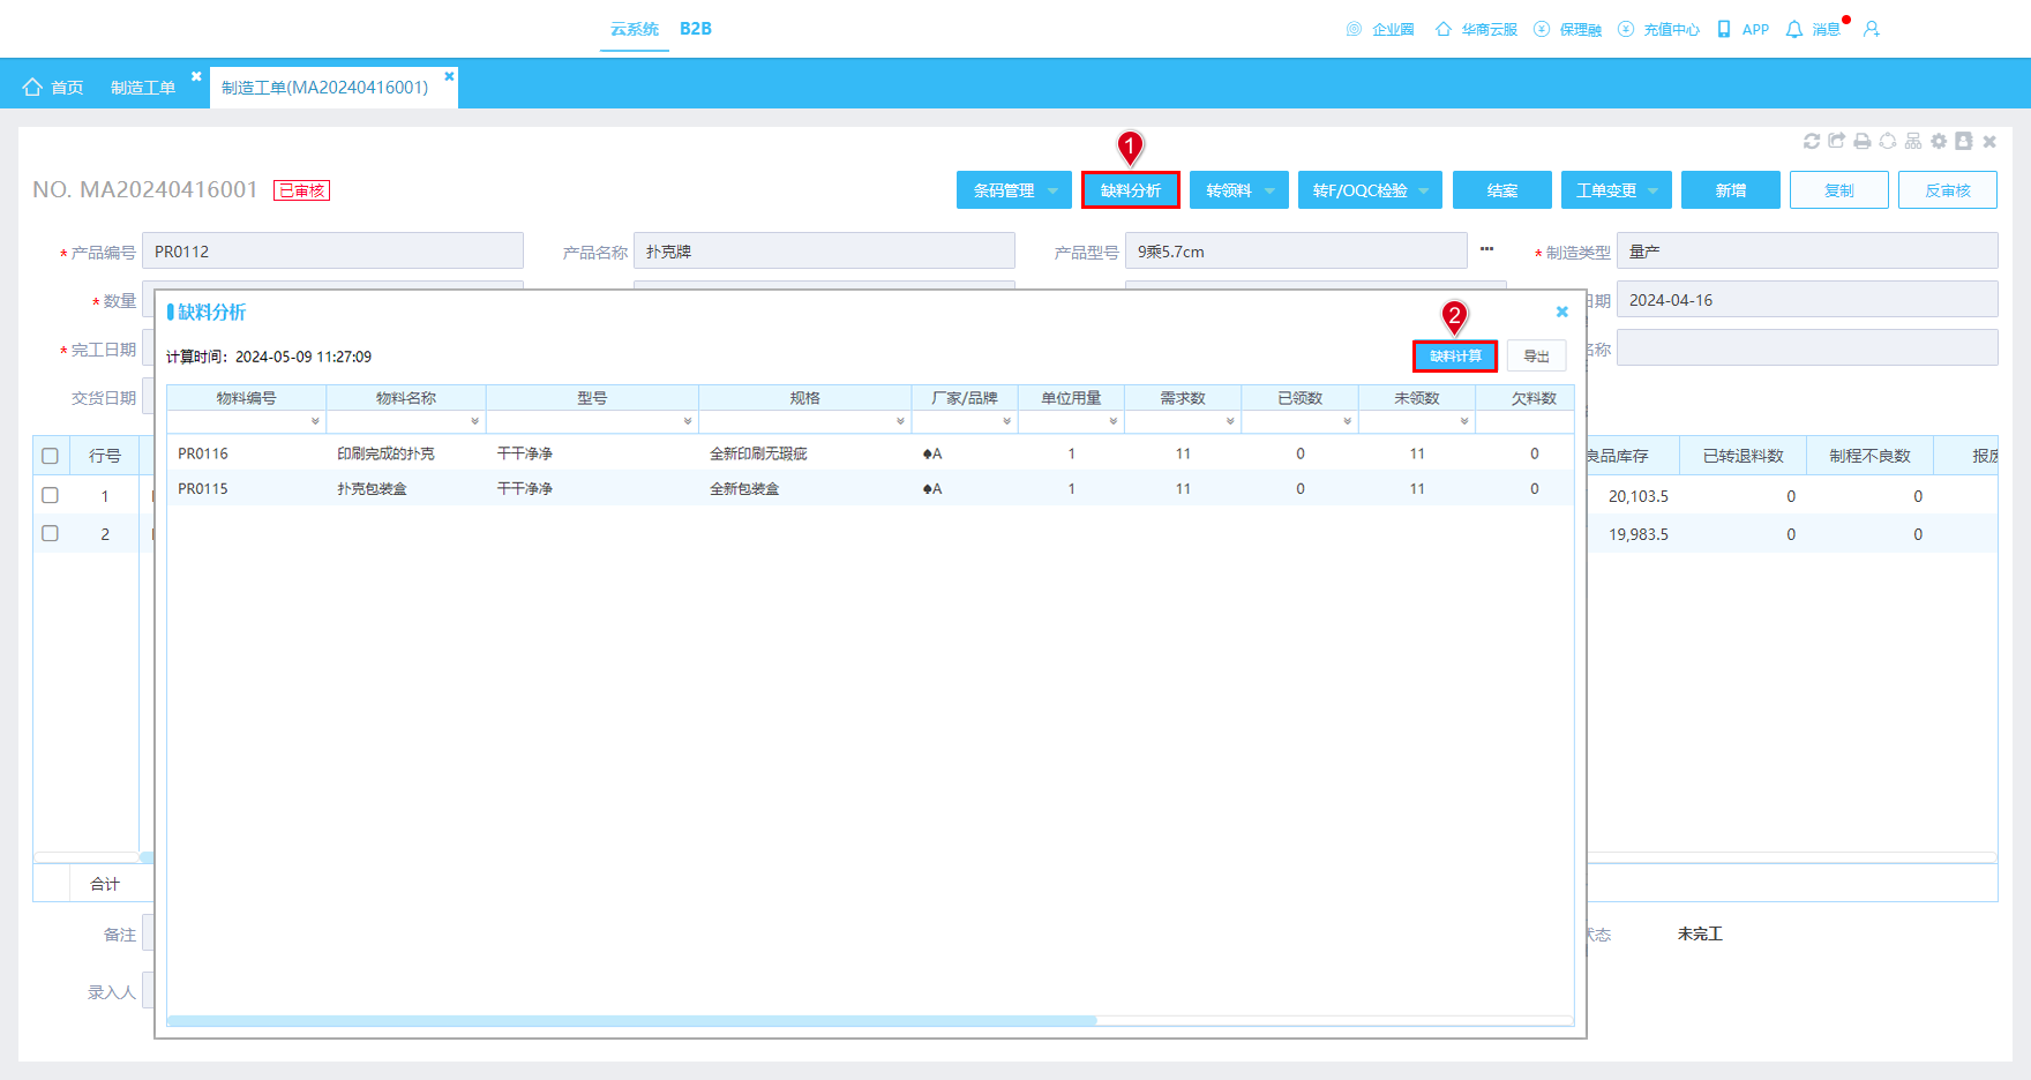Open 华商云服 in the top bar
Viewport: 2031px width, 1080px height.
click(1476, 29)
